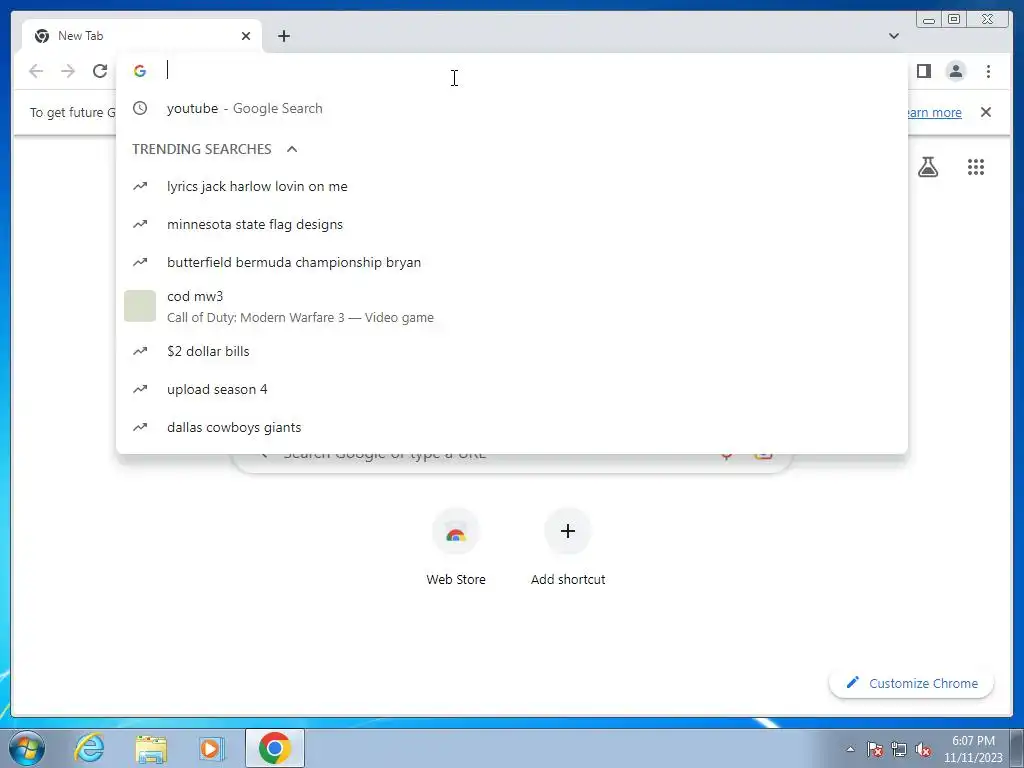
Task: Select 'butterfield bermuda championship bryan' suggestion
Action: tap(511, 262)
